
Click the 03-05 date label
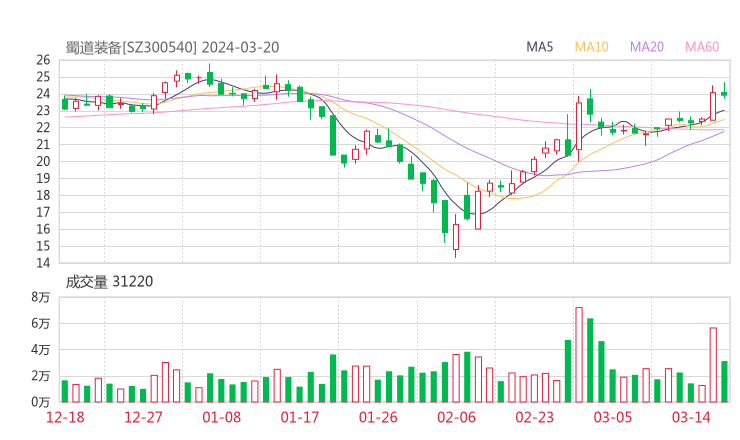click(613, 417)
